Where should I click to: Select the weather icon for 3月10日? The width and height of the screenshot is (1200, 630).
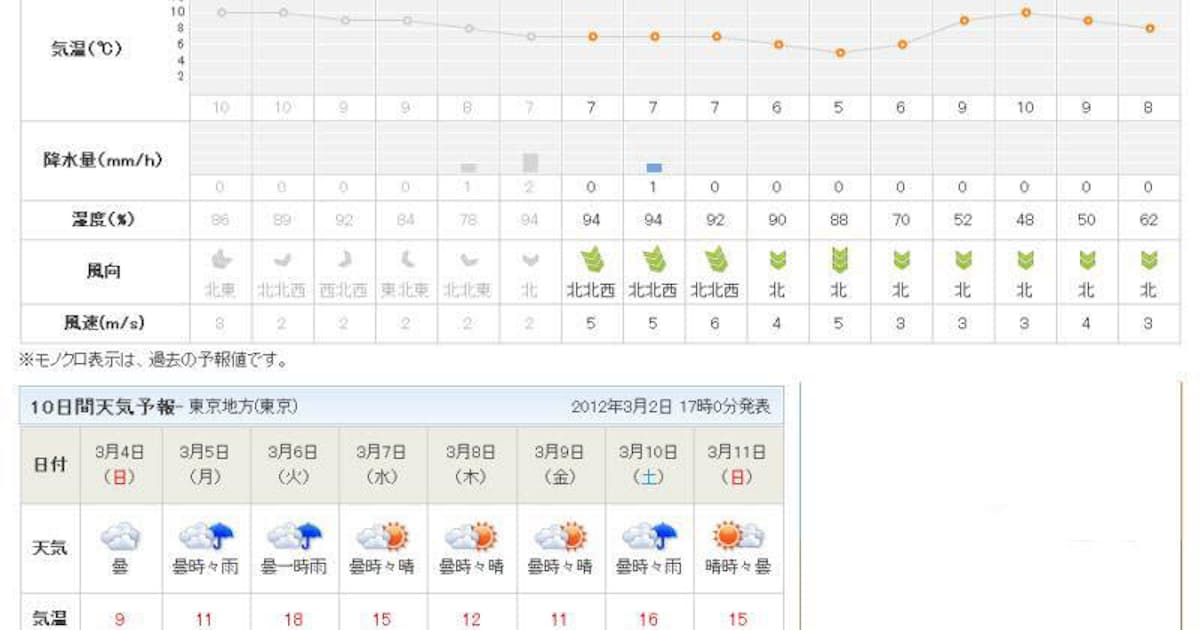[649, 537]
